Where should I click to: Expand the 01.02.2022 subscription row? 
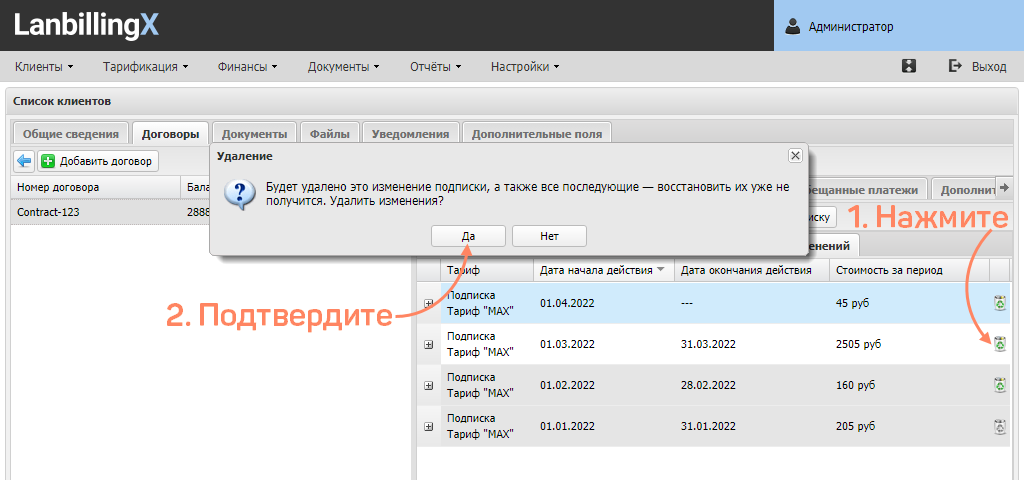(428, 386)
